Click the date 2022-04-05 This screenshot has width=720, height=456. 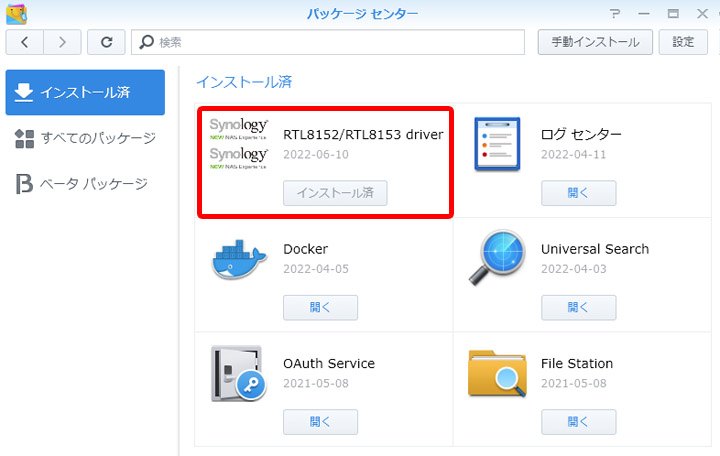click(316, 269)
